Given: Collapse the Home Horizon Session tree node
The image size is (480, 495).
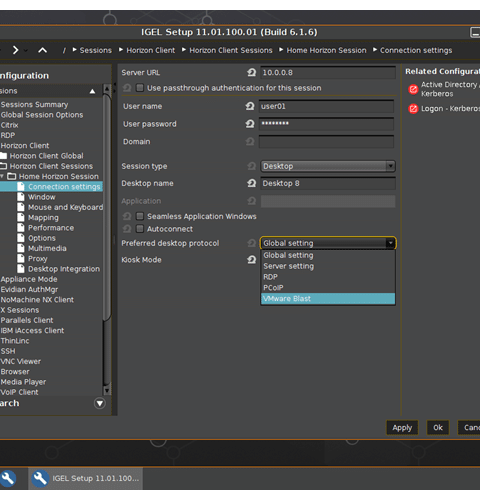Looking at the screenshot, I should [x=2, y=176].
